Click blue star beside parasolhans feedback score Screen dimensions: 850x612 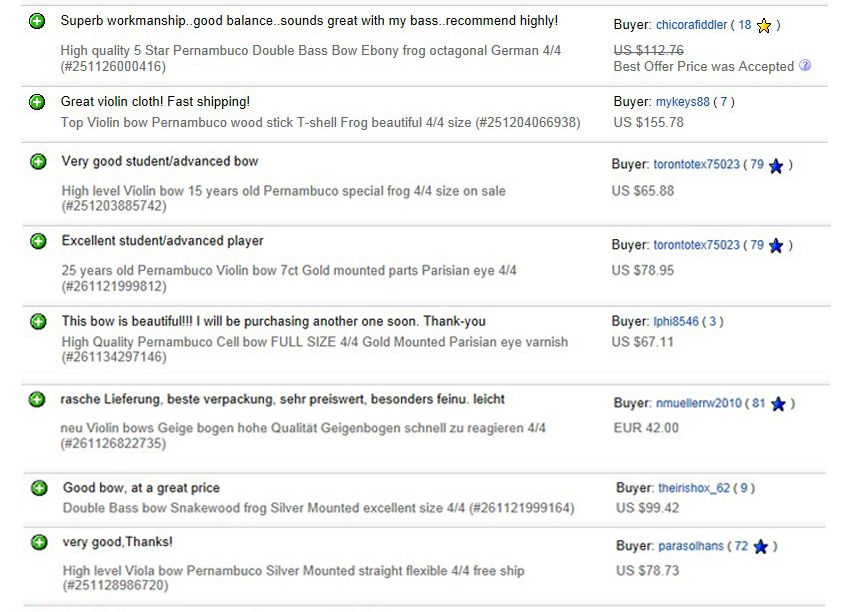click(761, 546)
